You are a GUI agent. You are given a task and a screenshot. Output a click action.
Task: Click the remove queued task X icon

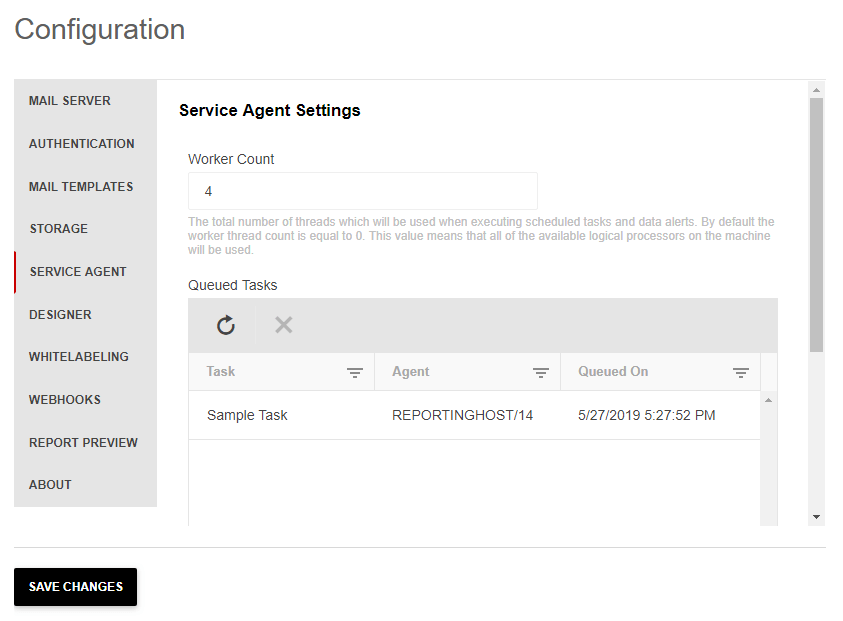[x=283, y=325]
